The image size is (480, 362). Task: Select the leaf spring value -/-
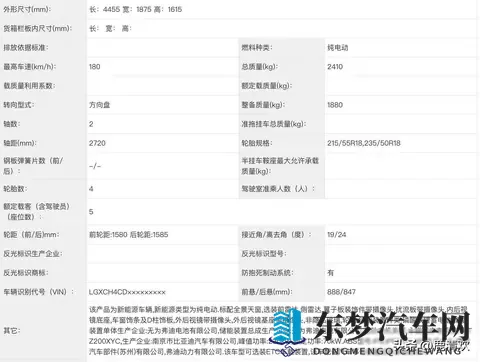coord(95,166)
